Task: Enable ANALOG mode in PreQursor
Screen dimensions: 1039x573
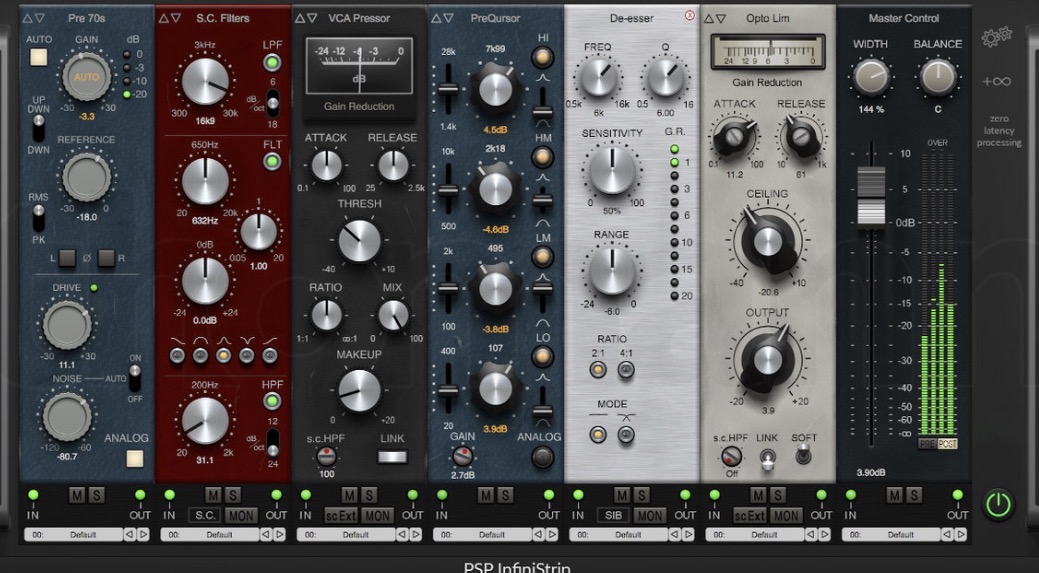Action: (x=543, y=458)
